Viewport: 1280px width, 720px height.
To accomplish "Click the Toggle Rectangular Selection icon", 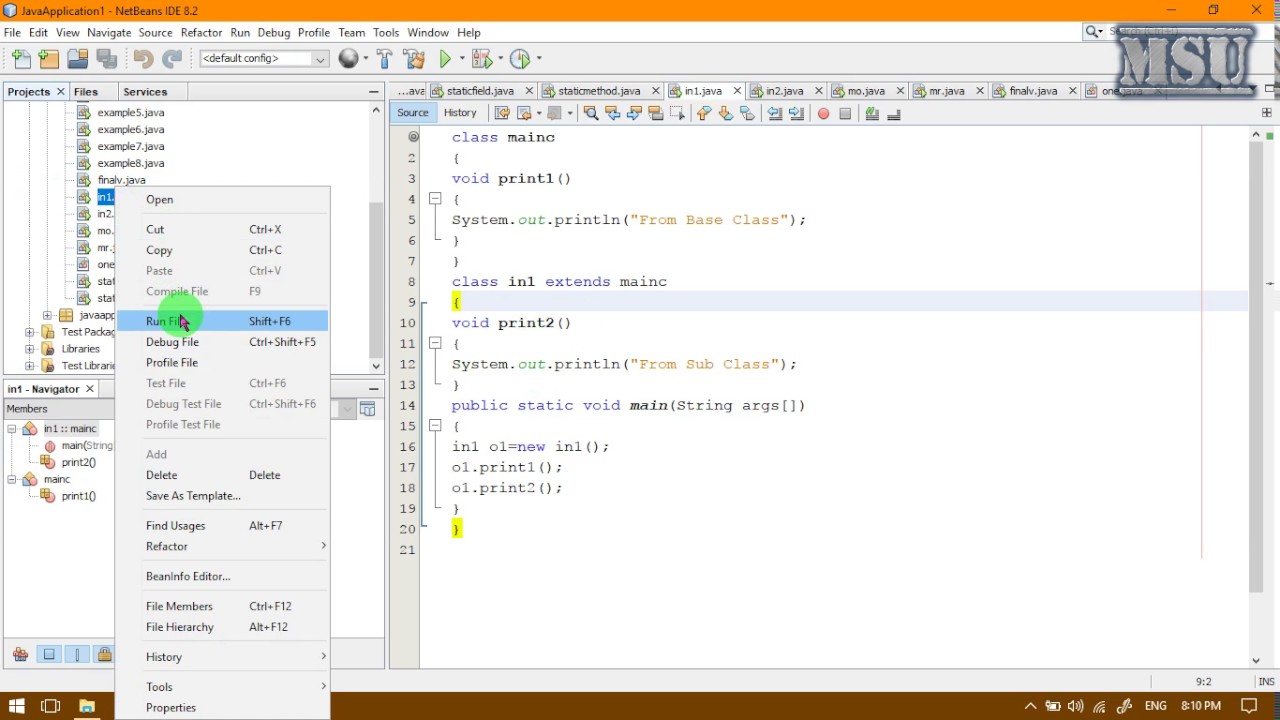I will [677, 113].
